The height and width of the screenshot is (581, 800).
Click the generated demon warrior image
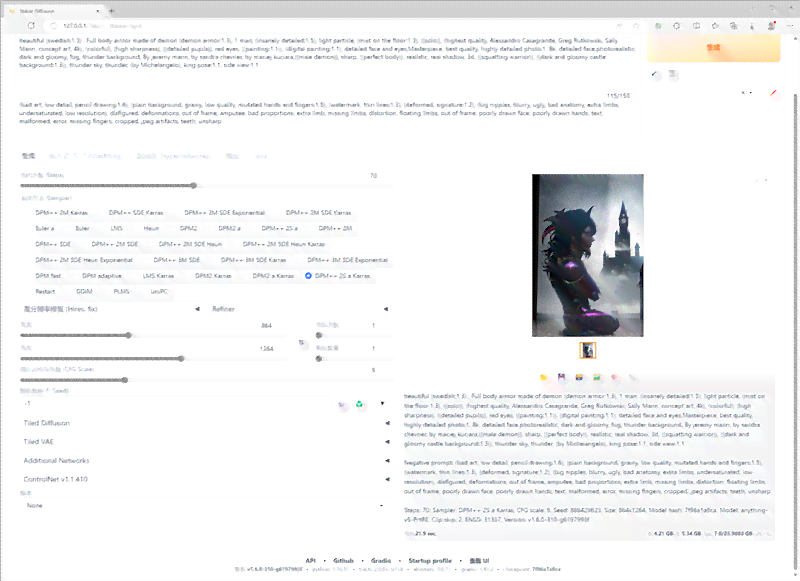tap(588, 255)
